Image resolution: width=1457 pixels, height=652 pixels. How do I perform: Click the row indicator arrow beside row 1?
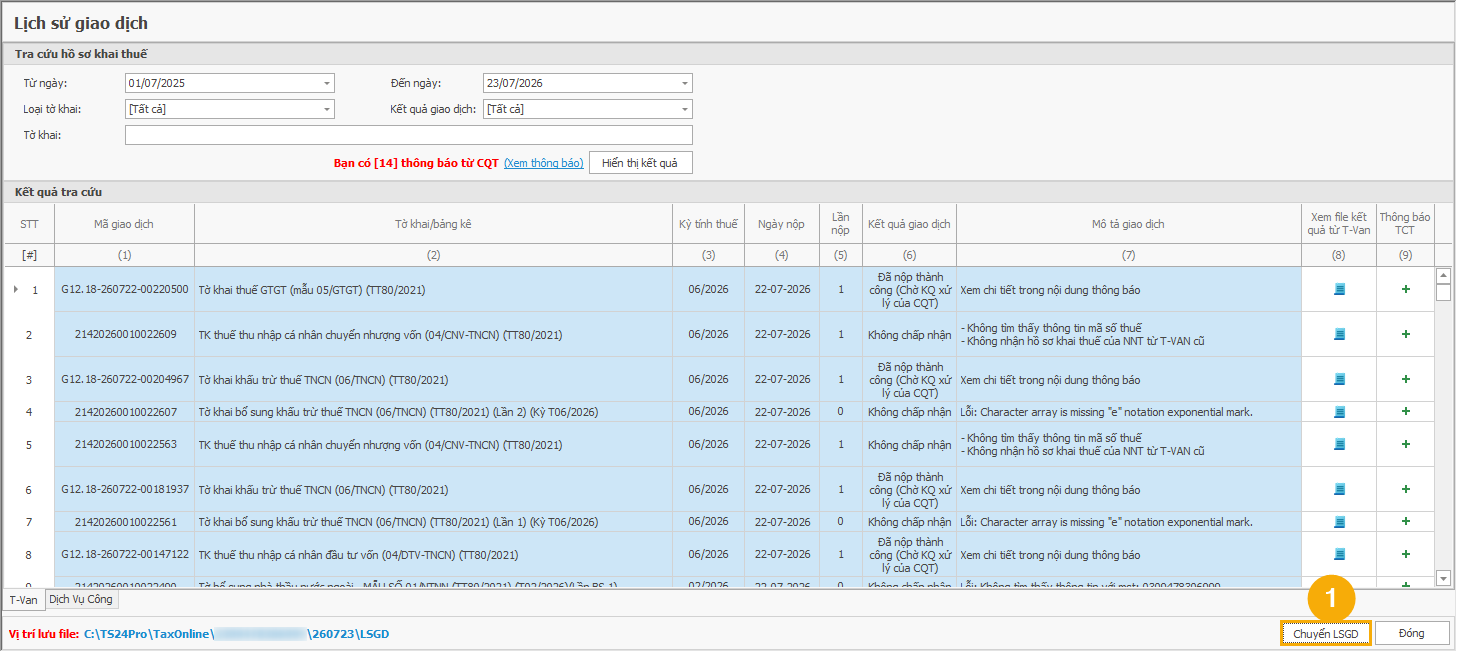click(15, 289)
